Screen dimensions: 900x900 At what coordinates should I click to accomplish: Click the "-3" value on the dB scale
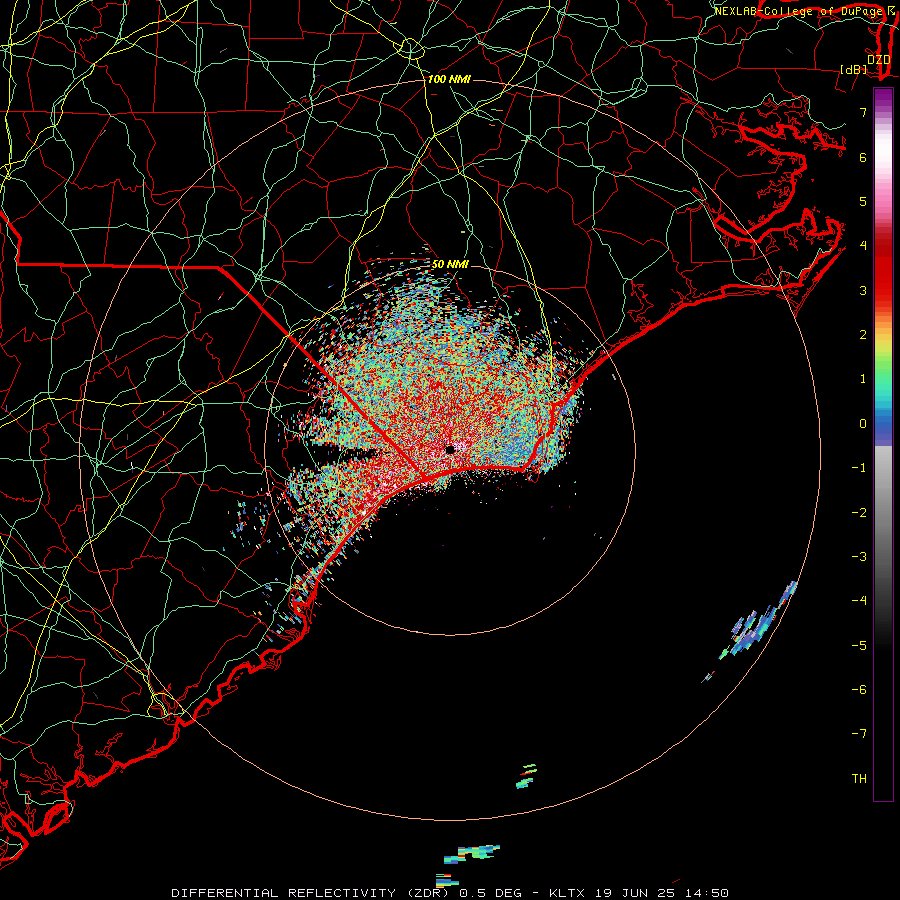click(x=859, y=557)
